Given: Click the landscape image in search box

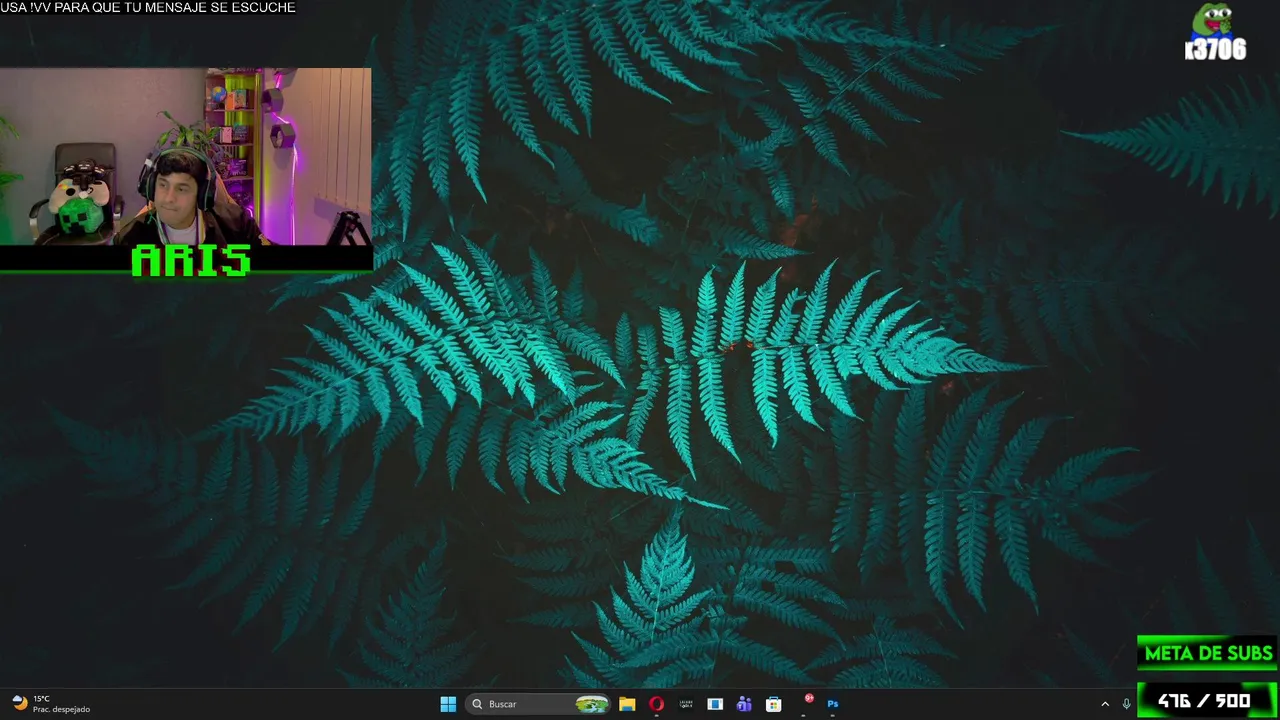Looking at the screenshot, I should (592, 704).
